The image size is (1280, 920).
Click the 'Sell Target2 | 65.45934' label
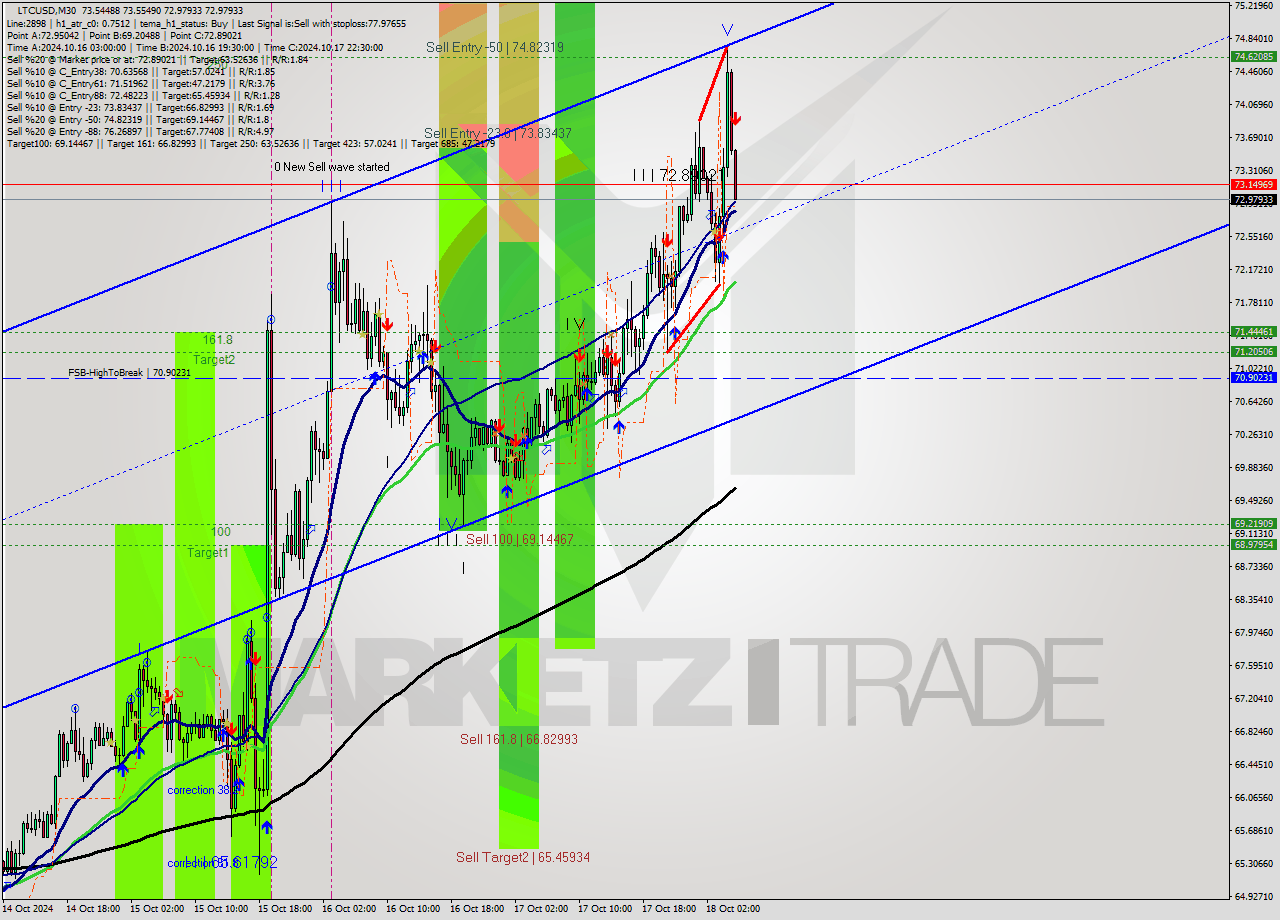523,857
